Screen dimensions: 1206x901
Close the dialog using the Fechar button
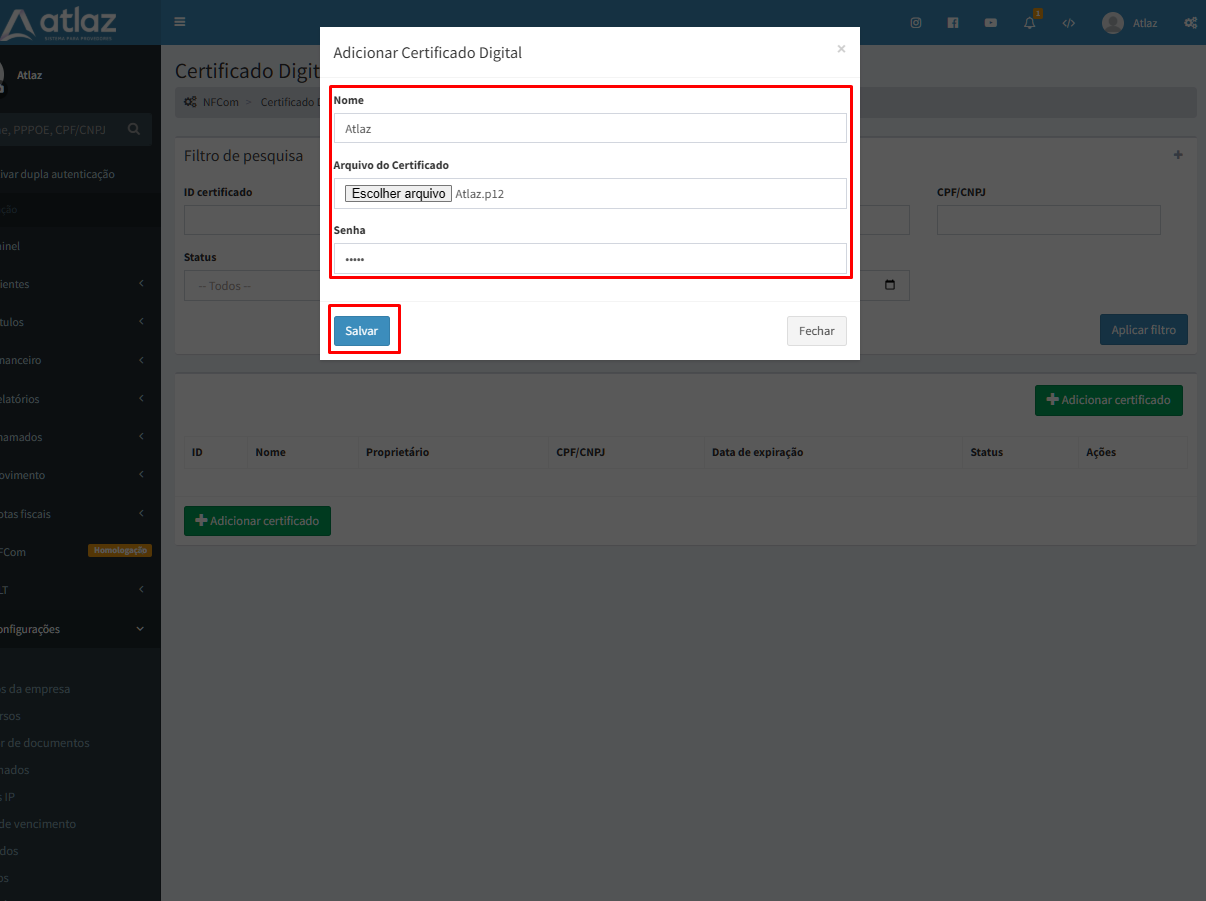(816, 330)
